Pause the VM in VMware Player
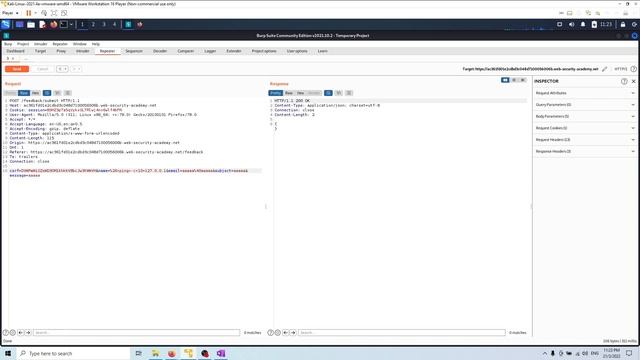The width and height of the screenshot is (640, 360). pos(29,13)
